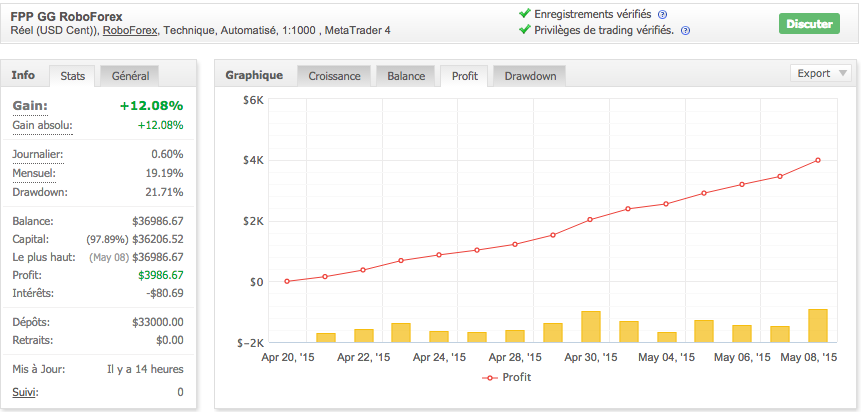This screenshot has height=412, width=861.
Task: Click the tallest yellow bar near Apr 30
Action: [x=590, y=326]
